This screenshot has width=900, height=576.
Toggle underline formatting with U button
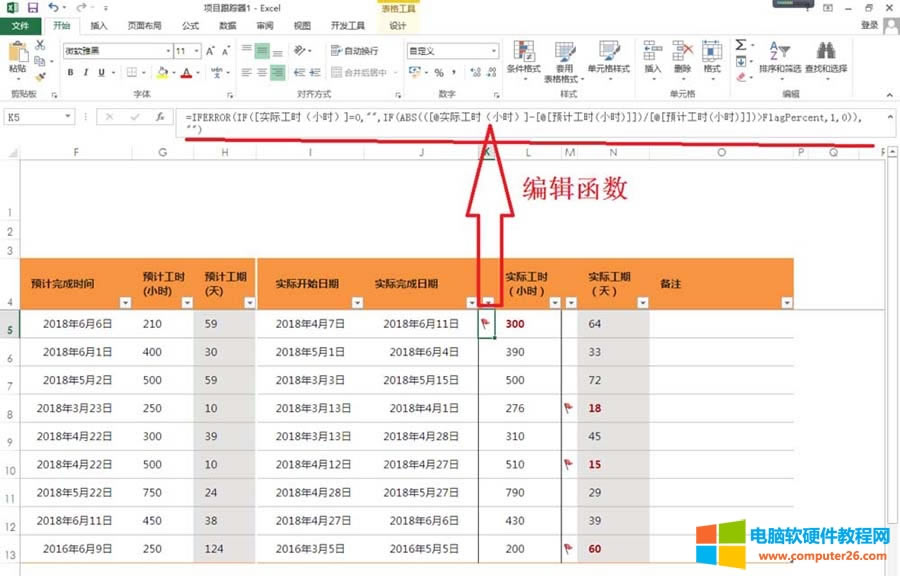99,72
